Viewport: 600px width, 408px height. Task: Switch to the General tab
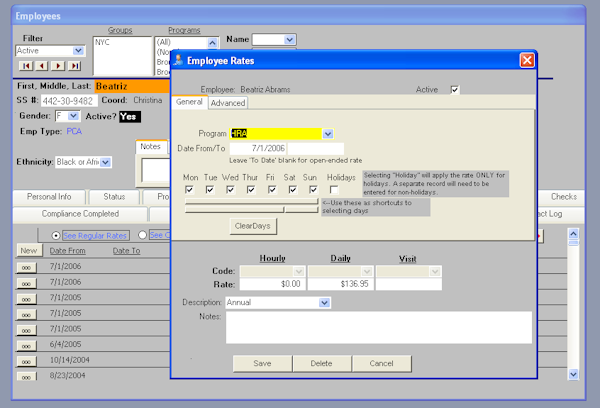189,102
